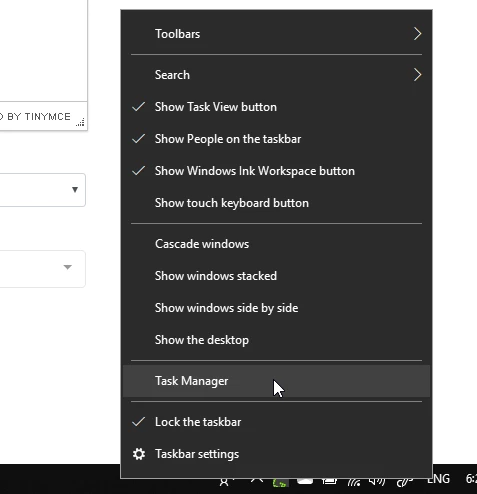The image size is (477, 494).
Task: Open the Wi-Fi network tray icon
Action: click(354, 482)
